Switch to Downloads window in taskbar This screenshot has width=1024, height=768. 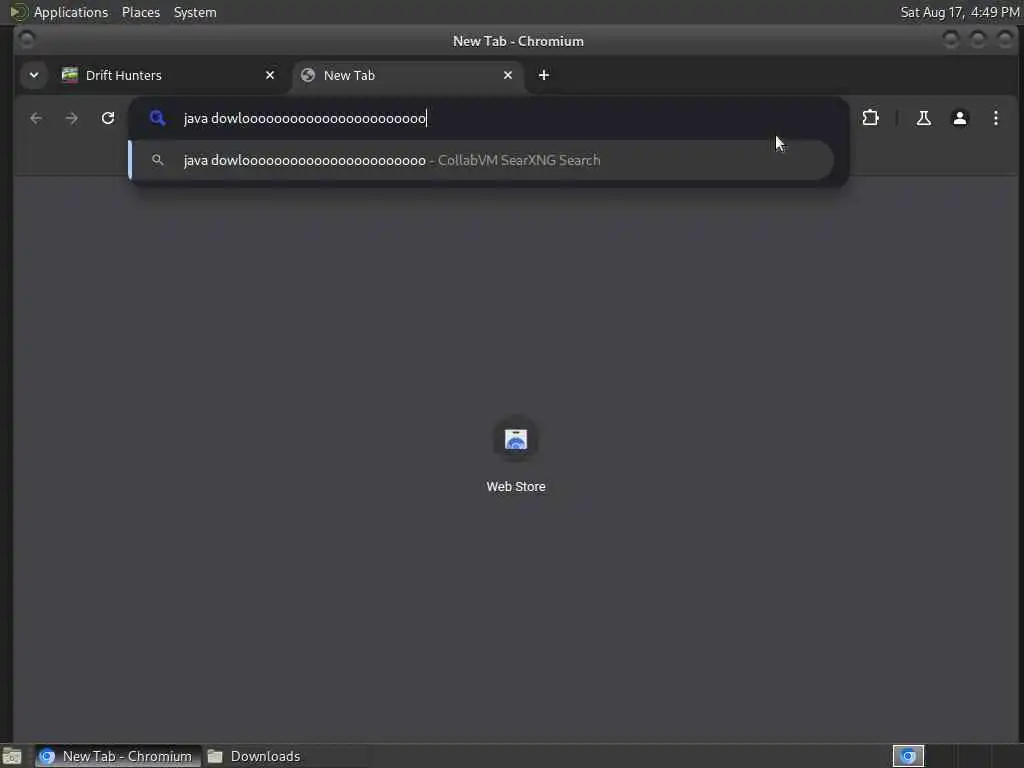pos(255,756)
